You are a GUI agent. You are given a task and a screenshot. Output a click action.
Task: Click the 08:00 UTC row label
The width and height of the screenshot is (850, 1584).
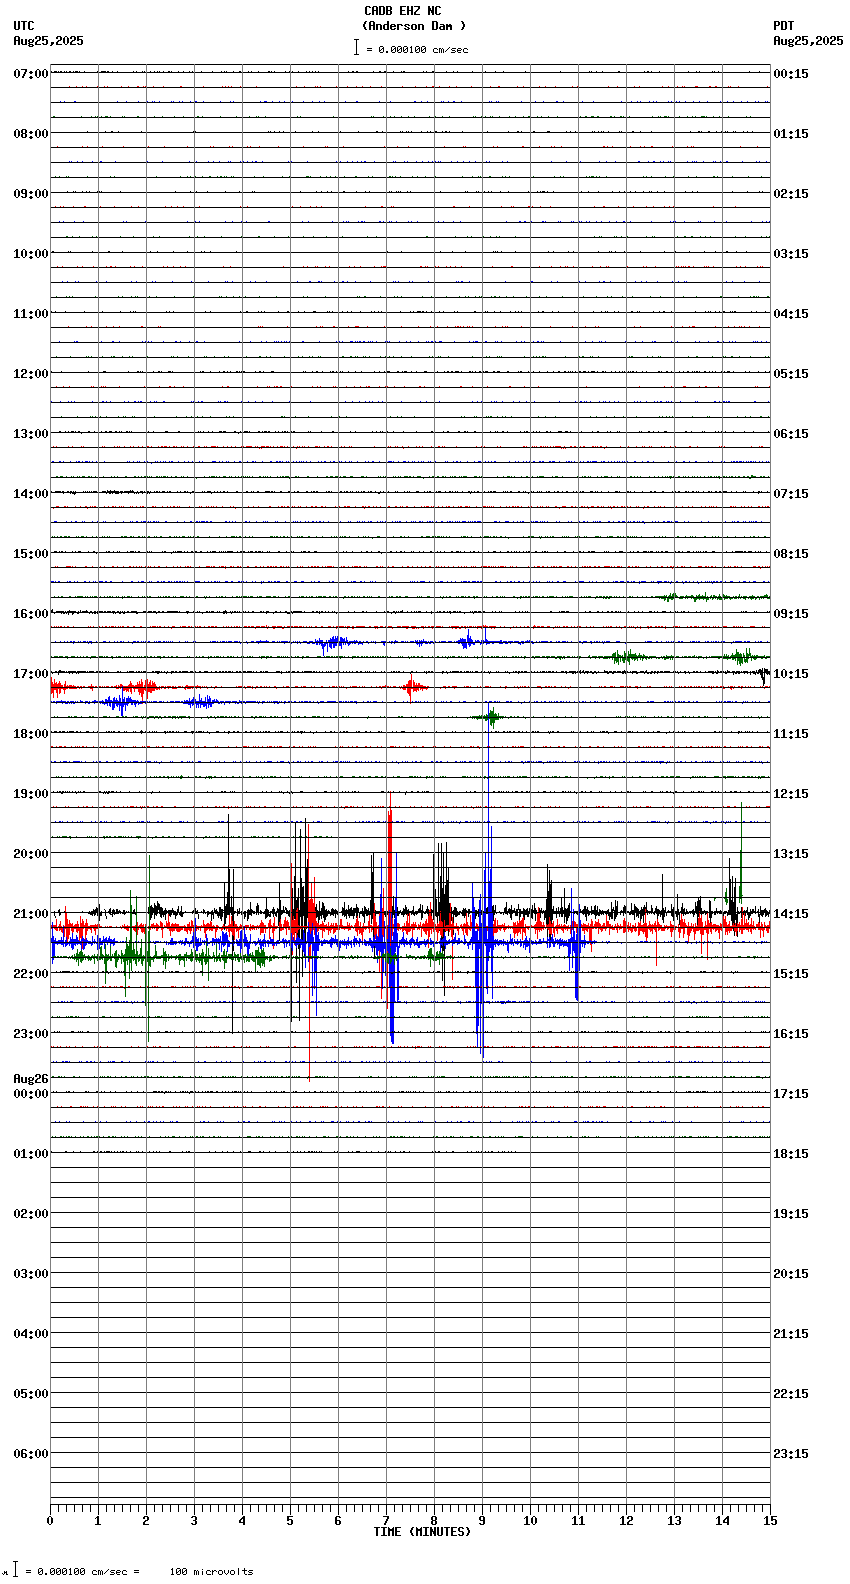(x=31, y=134)
